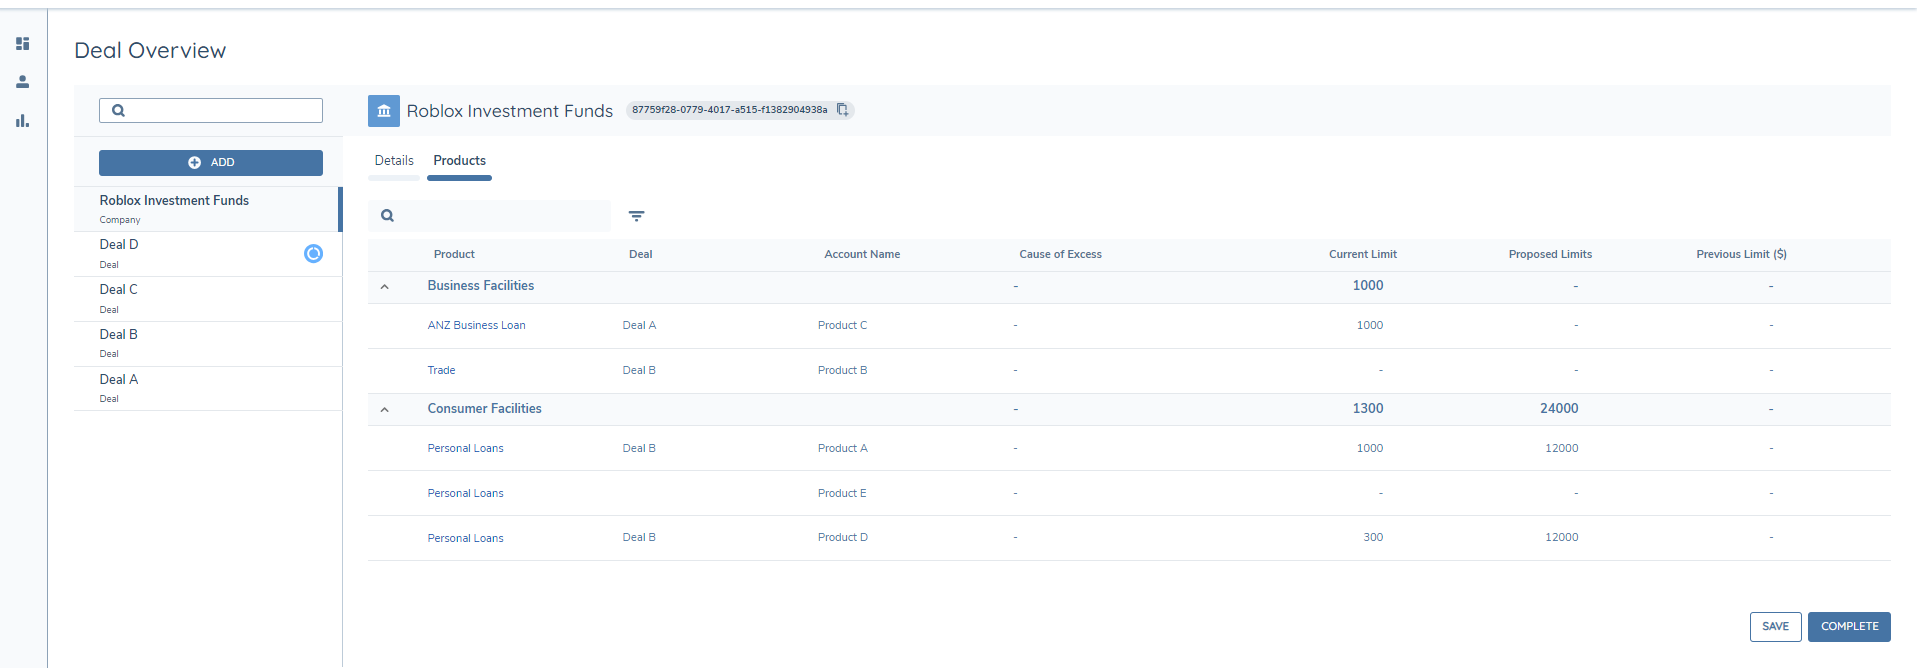The width and height of the screenshot is (1917, 668).
Task: Click the Deal D refresh status icon
Action: coord(313,254)
